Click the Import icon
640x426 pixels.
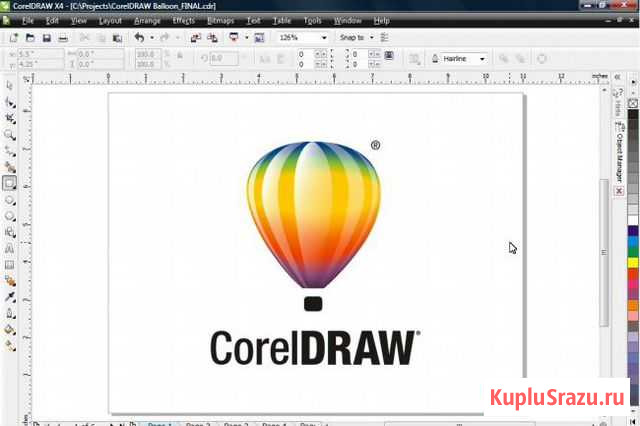pos(196,38)
